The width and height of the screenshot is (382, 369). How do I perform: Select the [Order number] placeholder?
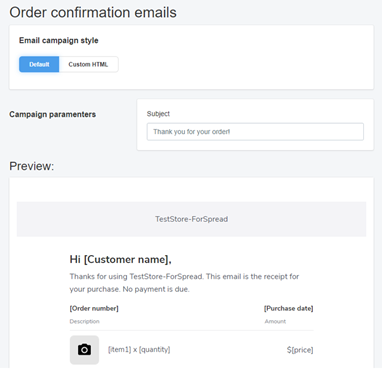(x=94, y=308)
